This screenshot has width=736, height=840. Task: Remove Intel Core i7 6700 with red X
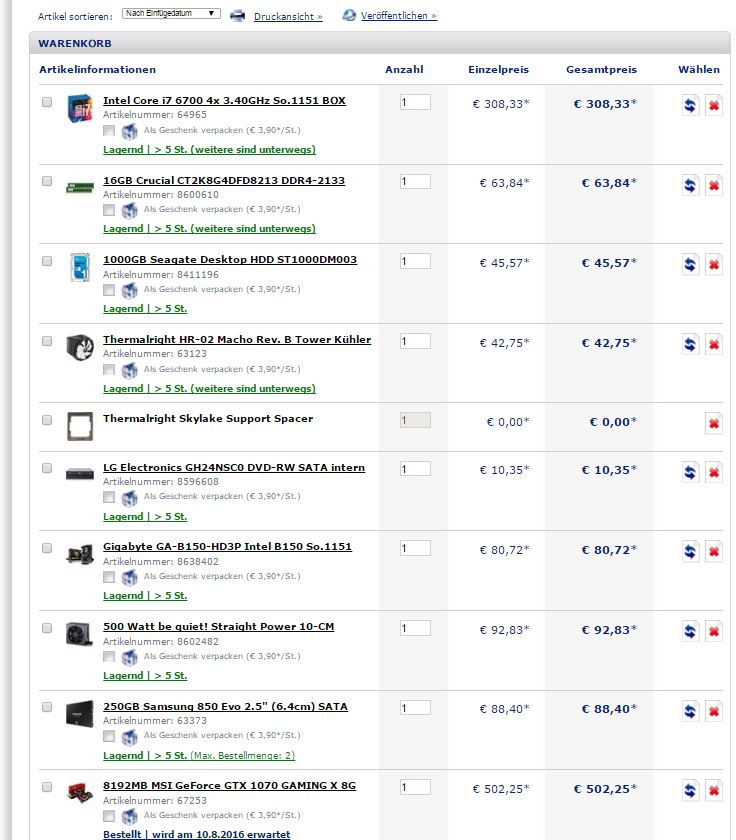(714, 105)
